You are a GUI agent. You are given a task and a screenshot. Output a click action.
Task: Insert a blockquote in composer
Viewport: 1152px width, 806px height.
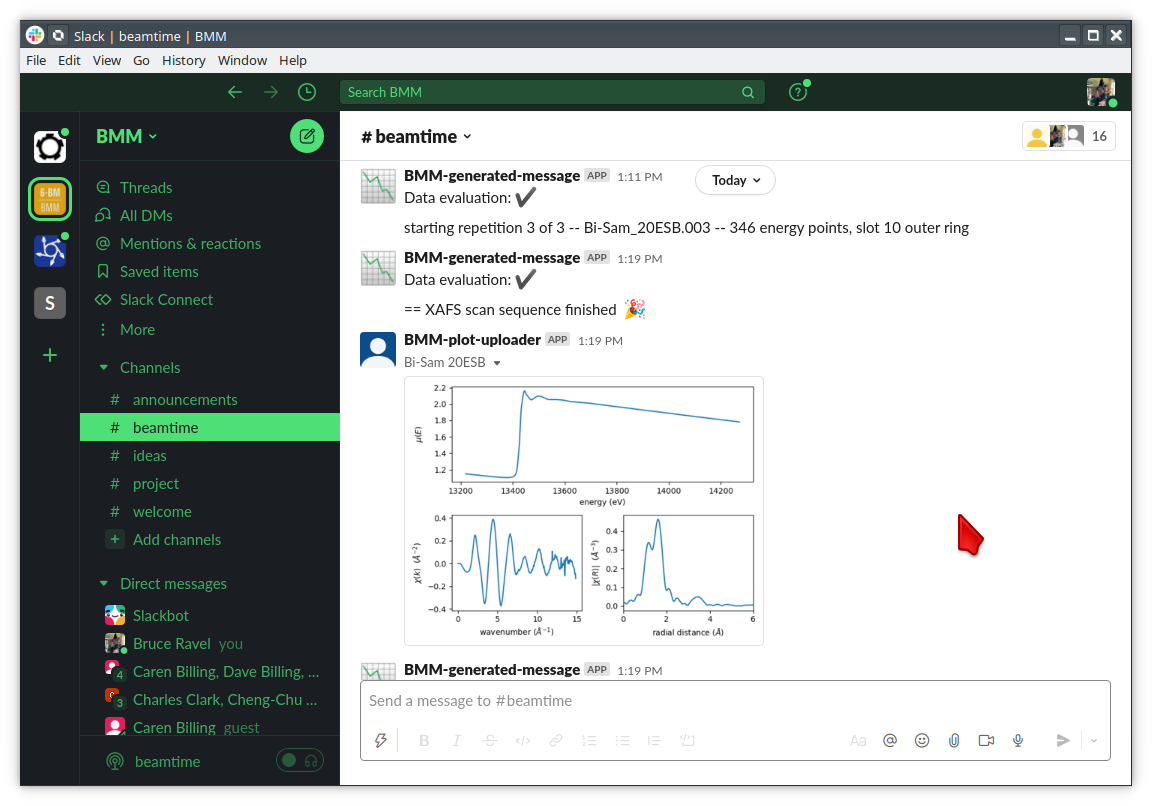pyautogui.click(x=655, y=741)
